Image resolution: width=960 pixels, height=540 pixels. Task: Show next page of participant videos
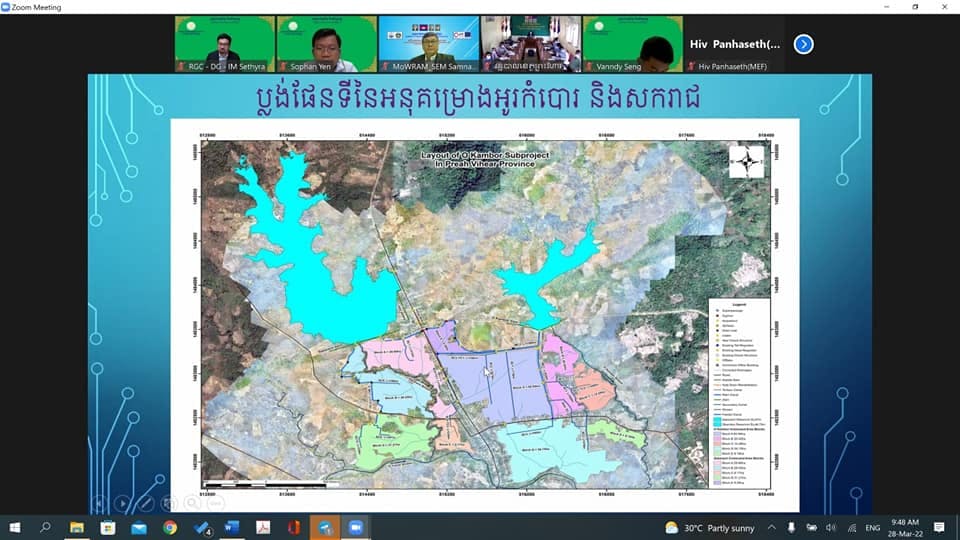pos(803,44)
